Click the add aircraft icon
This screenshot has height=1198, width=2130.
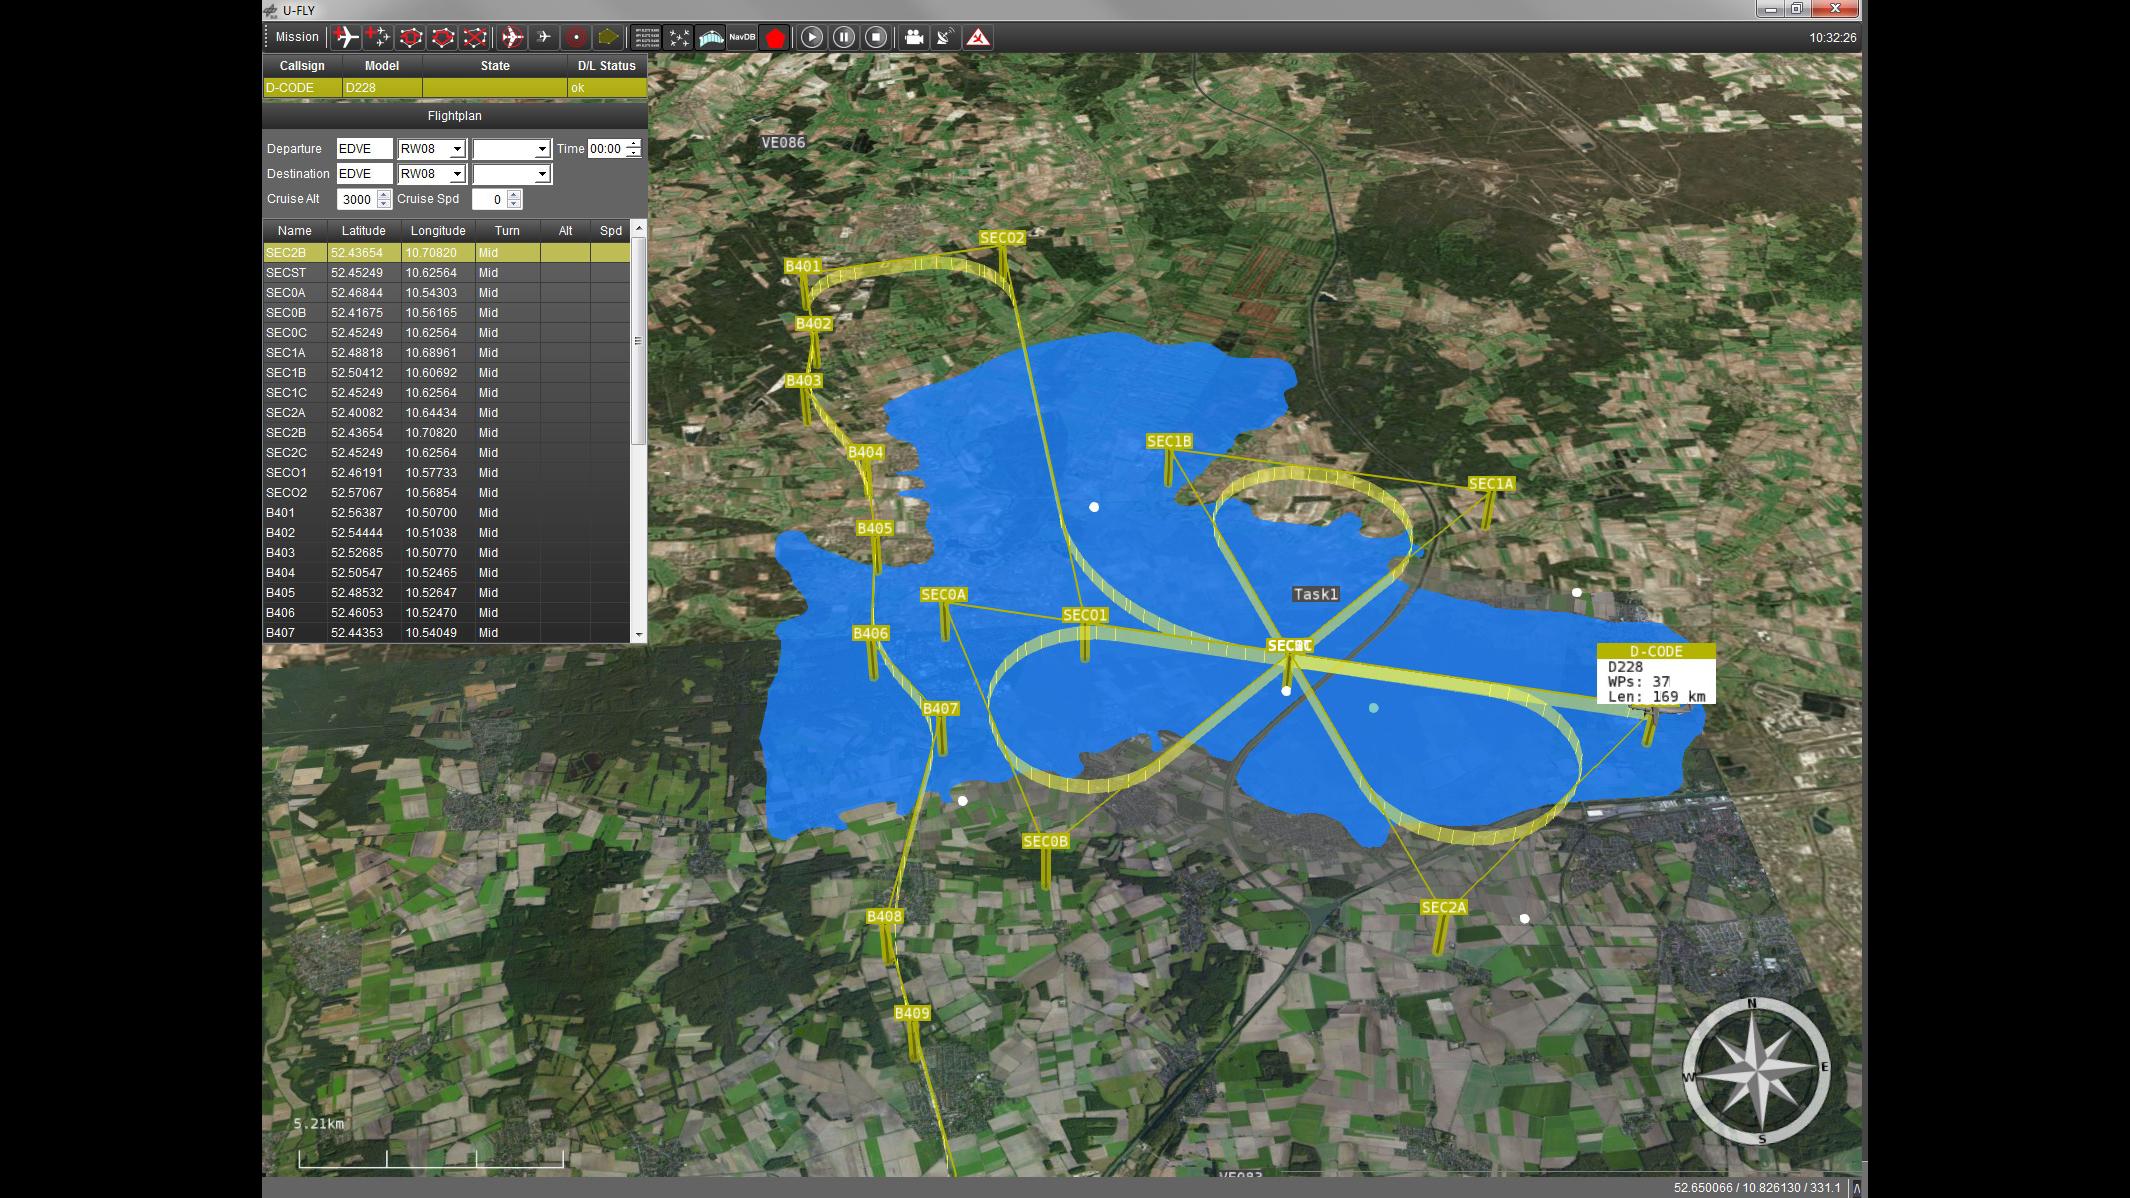[346, 37]
